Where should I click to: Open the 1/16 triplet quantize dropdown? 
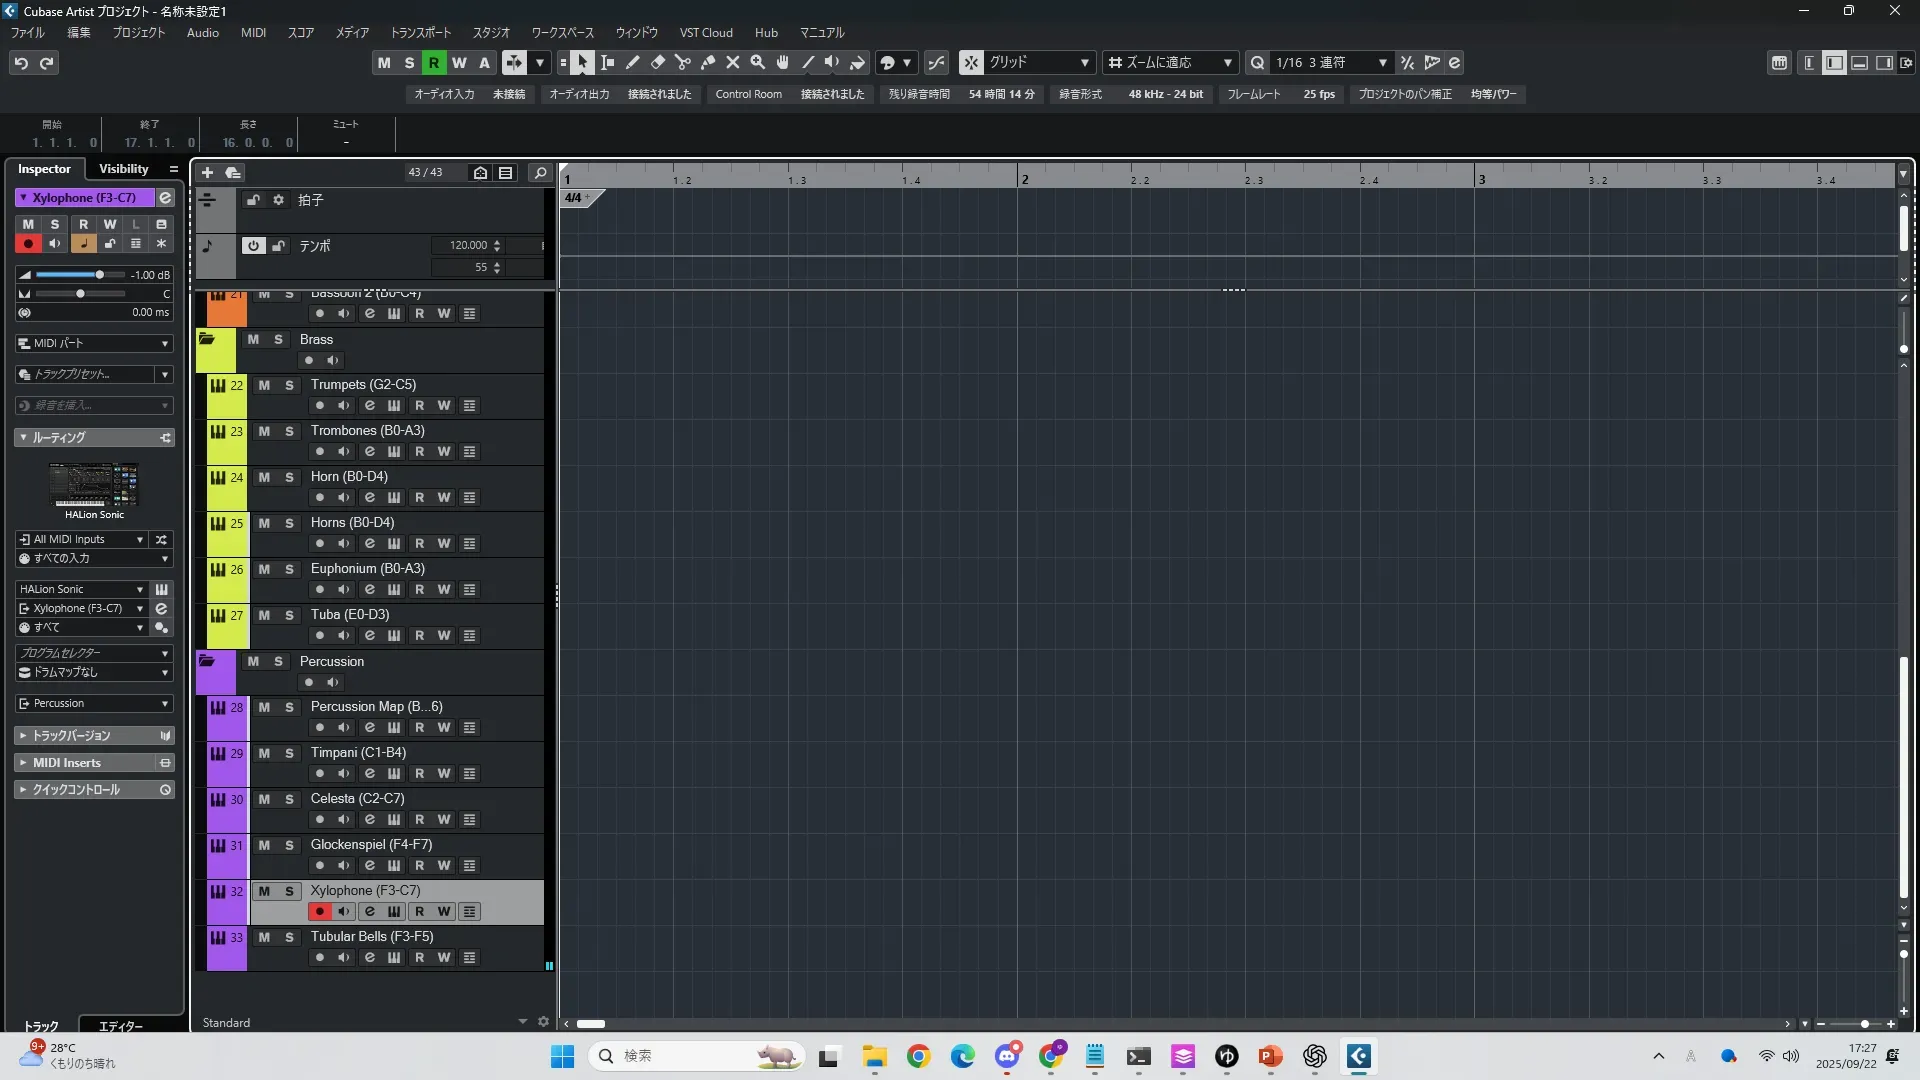click(1382, 62)
